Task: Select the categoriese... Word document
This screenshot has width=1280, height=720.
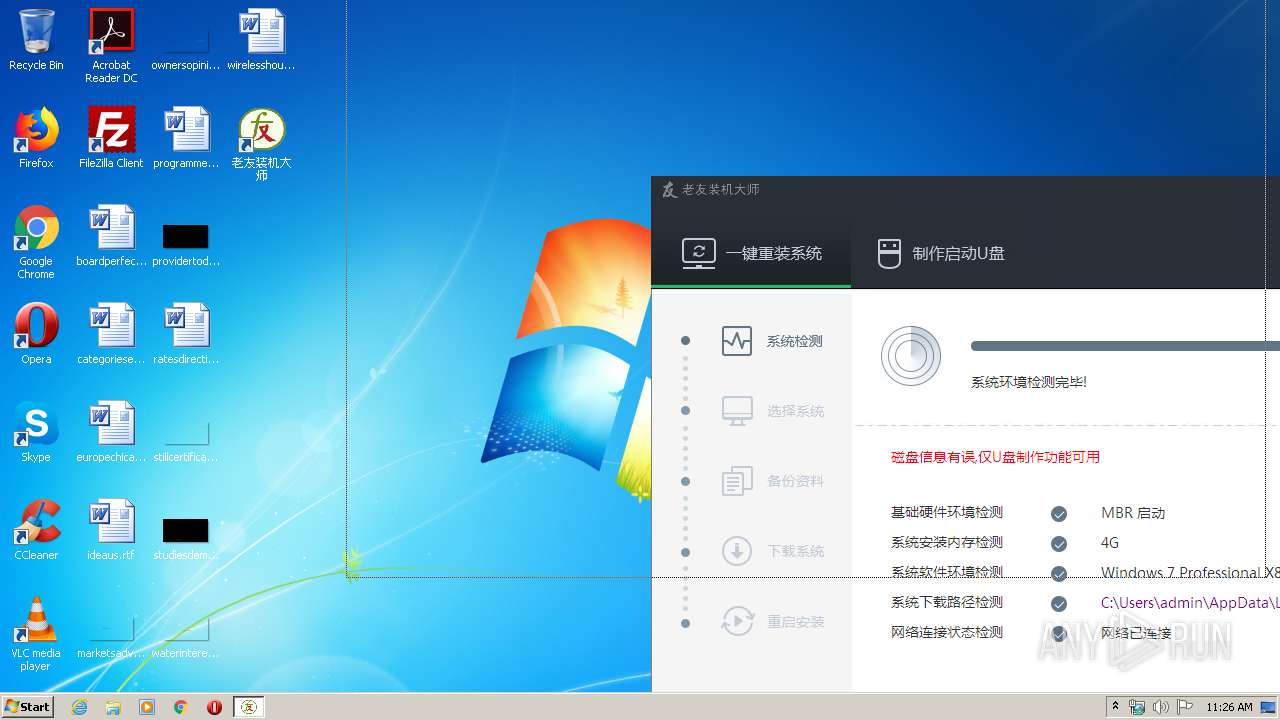Action: tap(111, 334)
